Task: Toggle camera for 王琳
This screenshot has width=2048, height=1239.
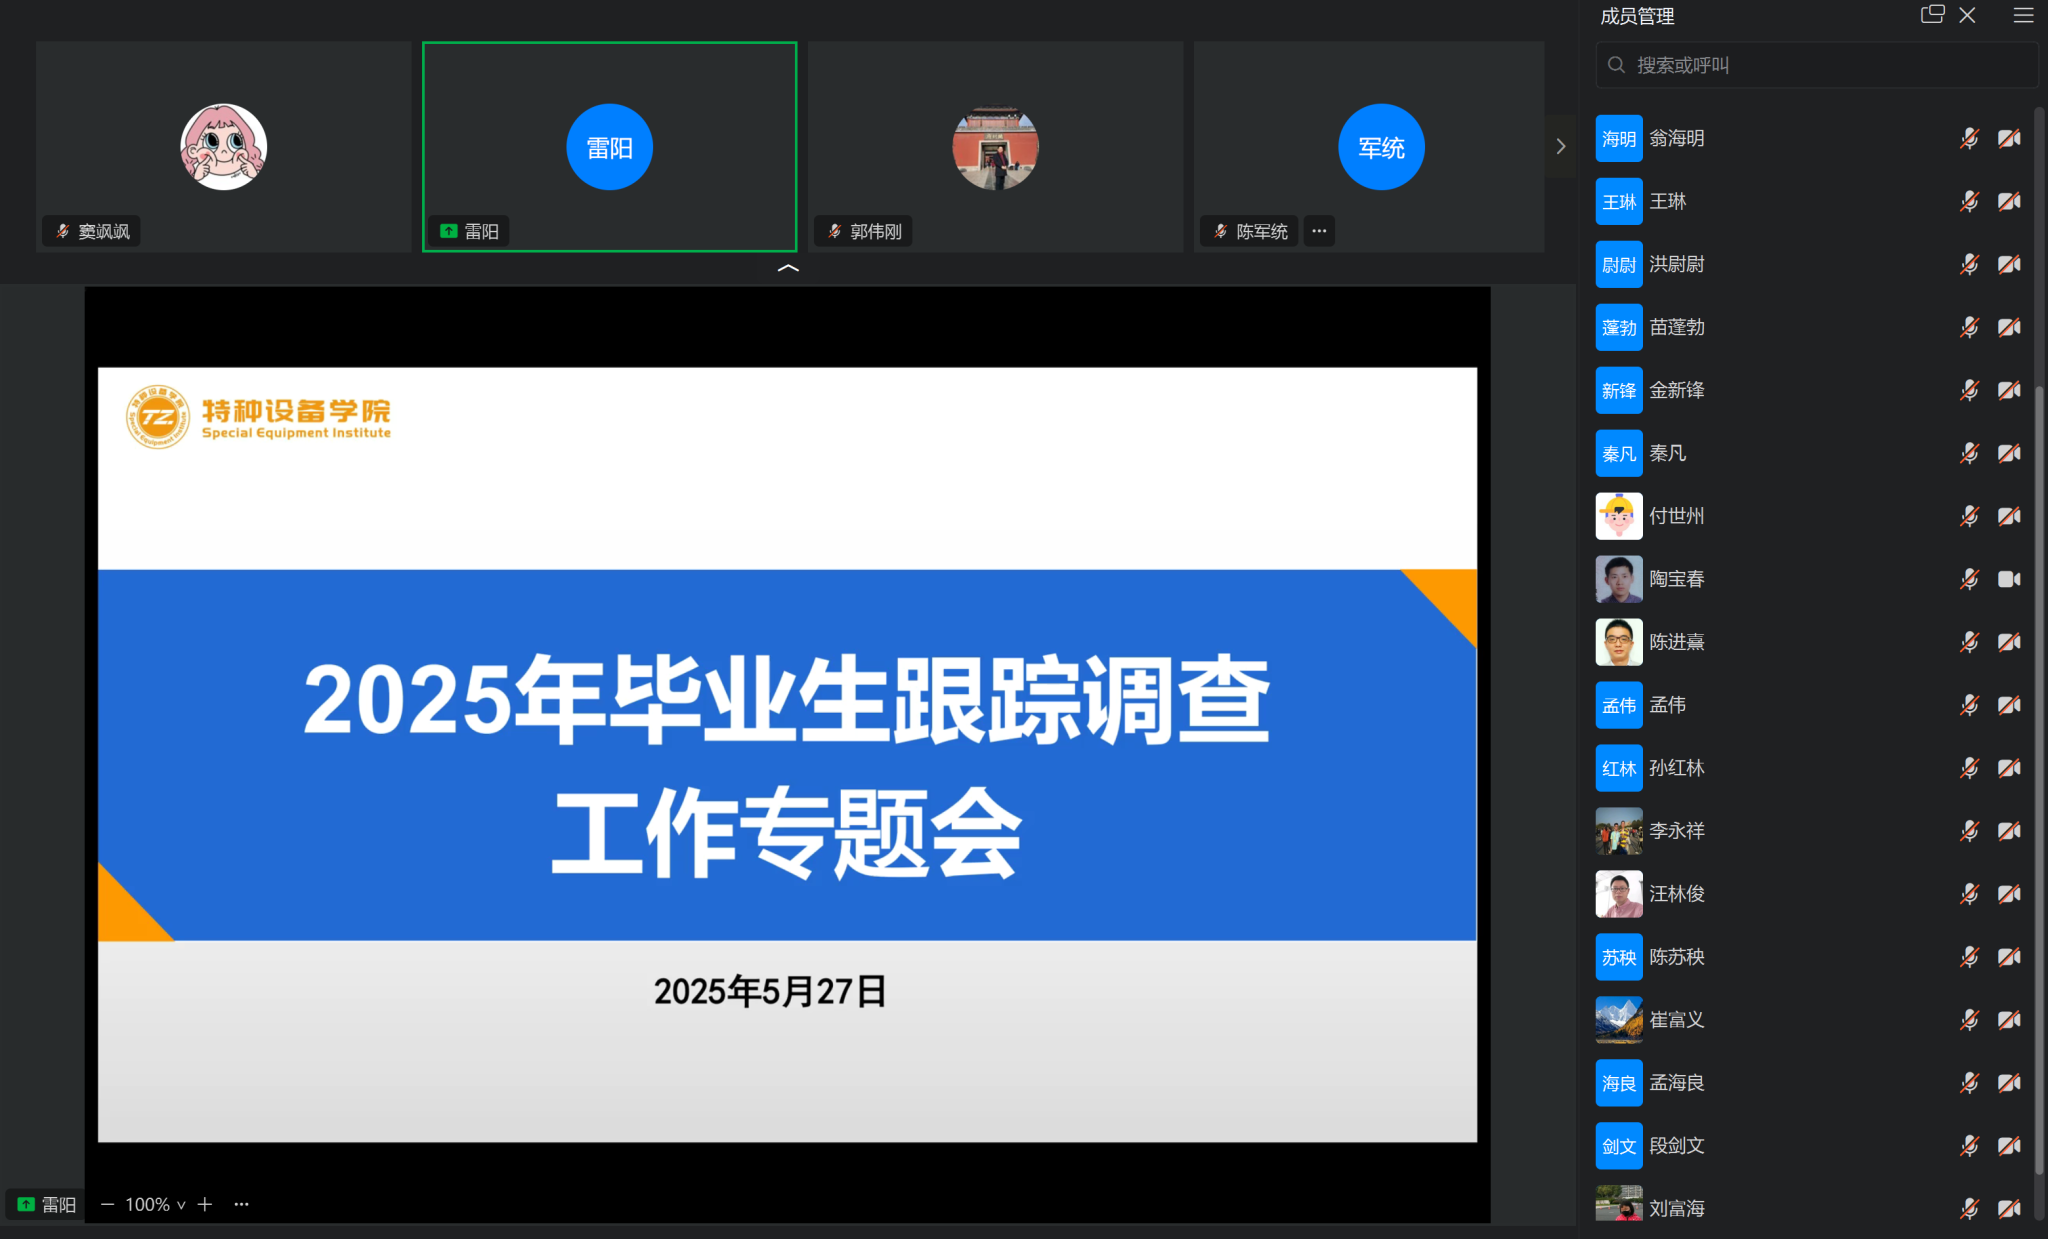Action: pyautogui.click(x=2009, y=202)
